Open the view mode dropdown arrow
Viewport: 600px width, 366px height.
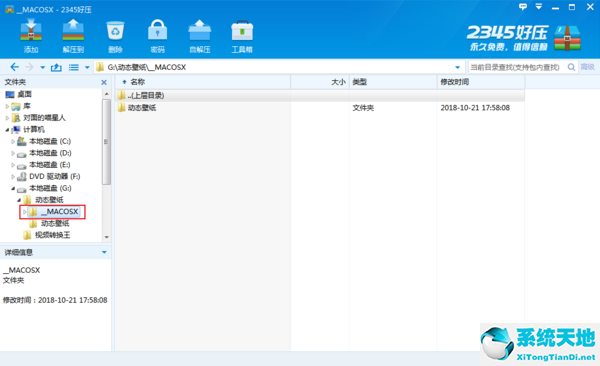[87, 68]
